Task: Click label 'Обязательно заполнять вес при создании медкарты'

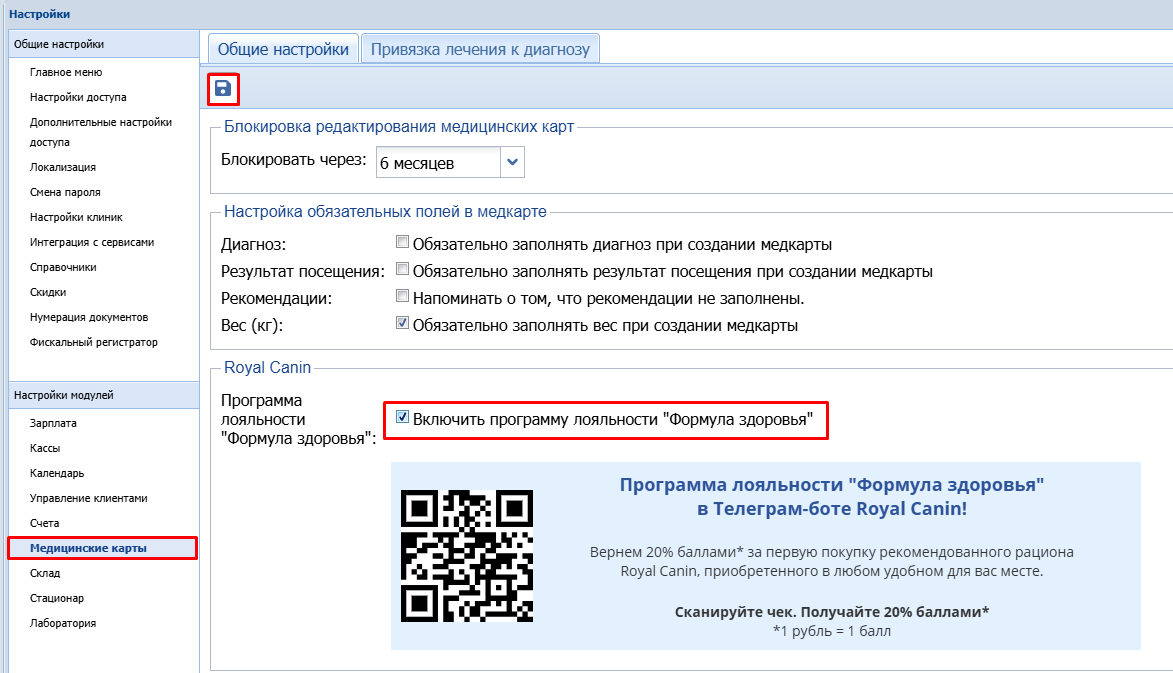Action: tap(605, 325)
